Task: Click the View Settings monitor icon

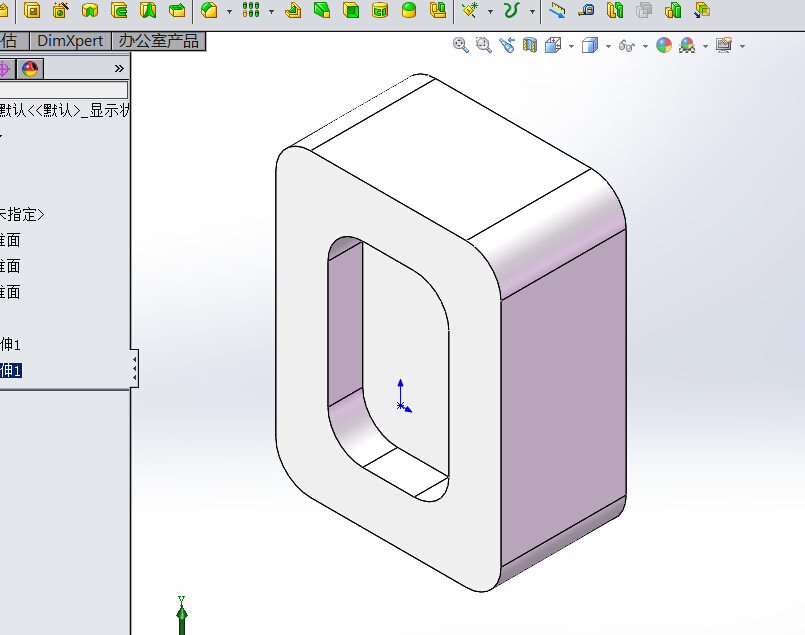Action: coord(724,46)
